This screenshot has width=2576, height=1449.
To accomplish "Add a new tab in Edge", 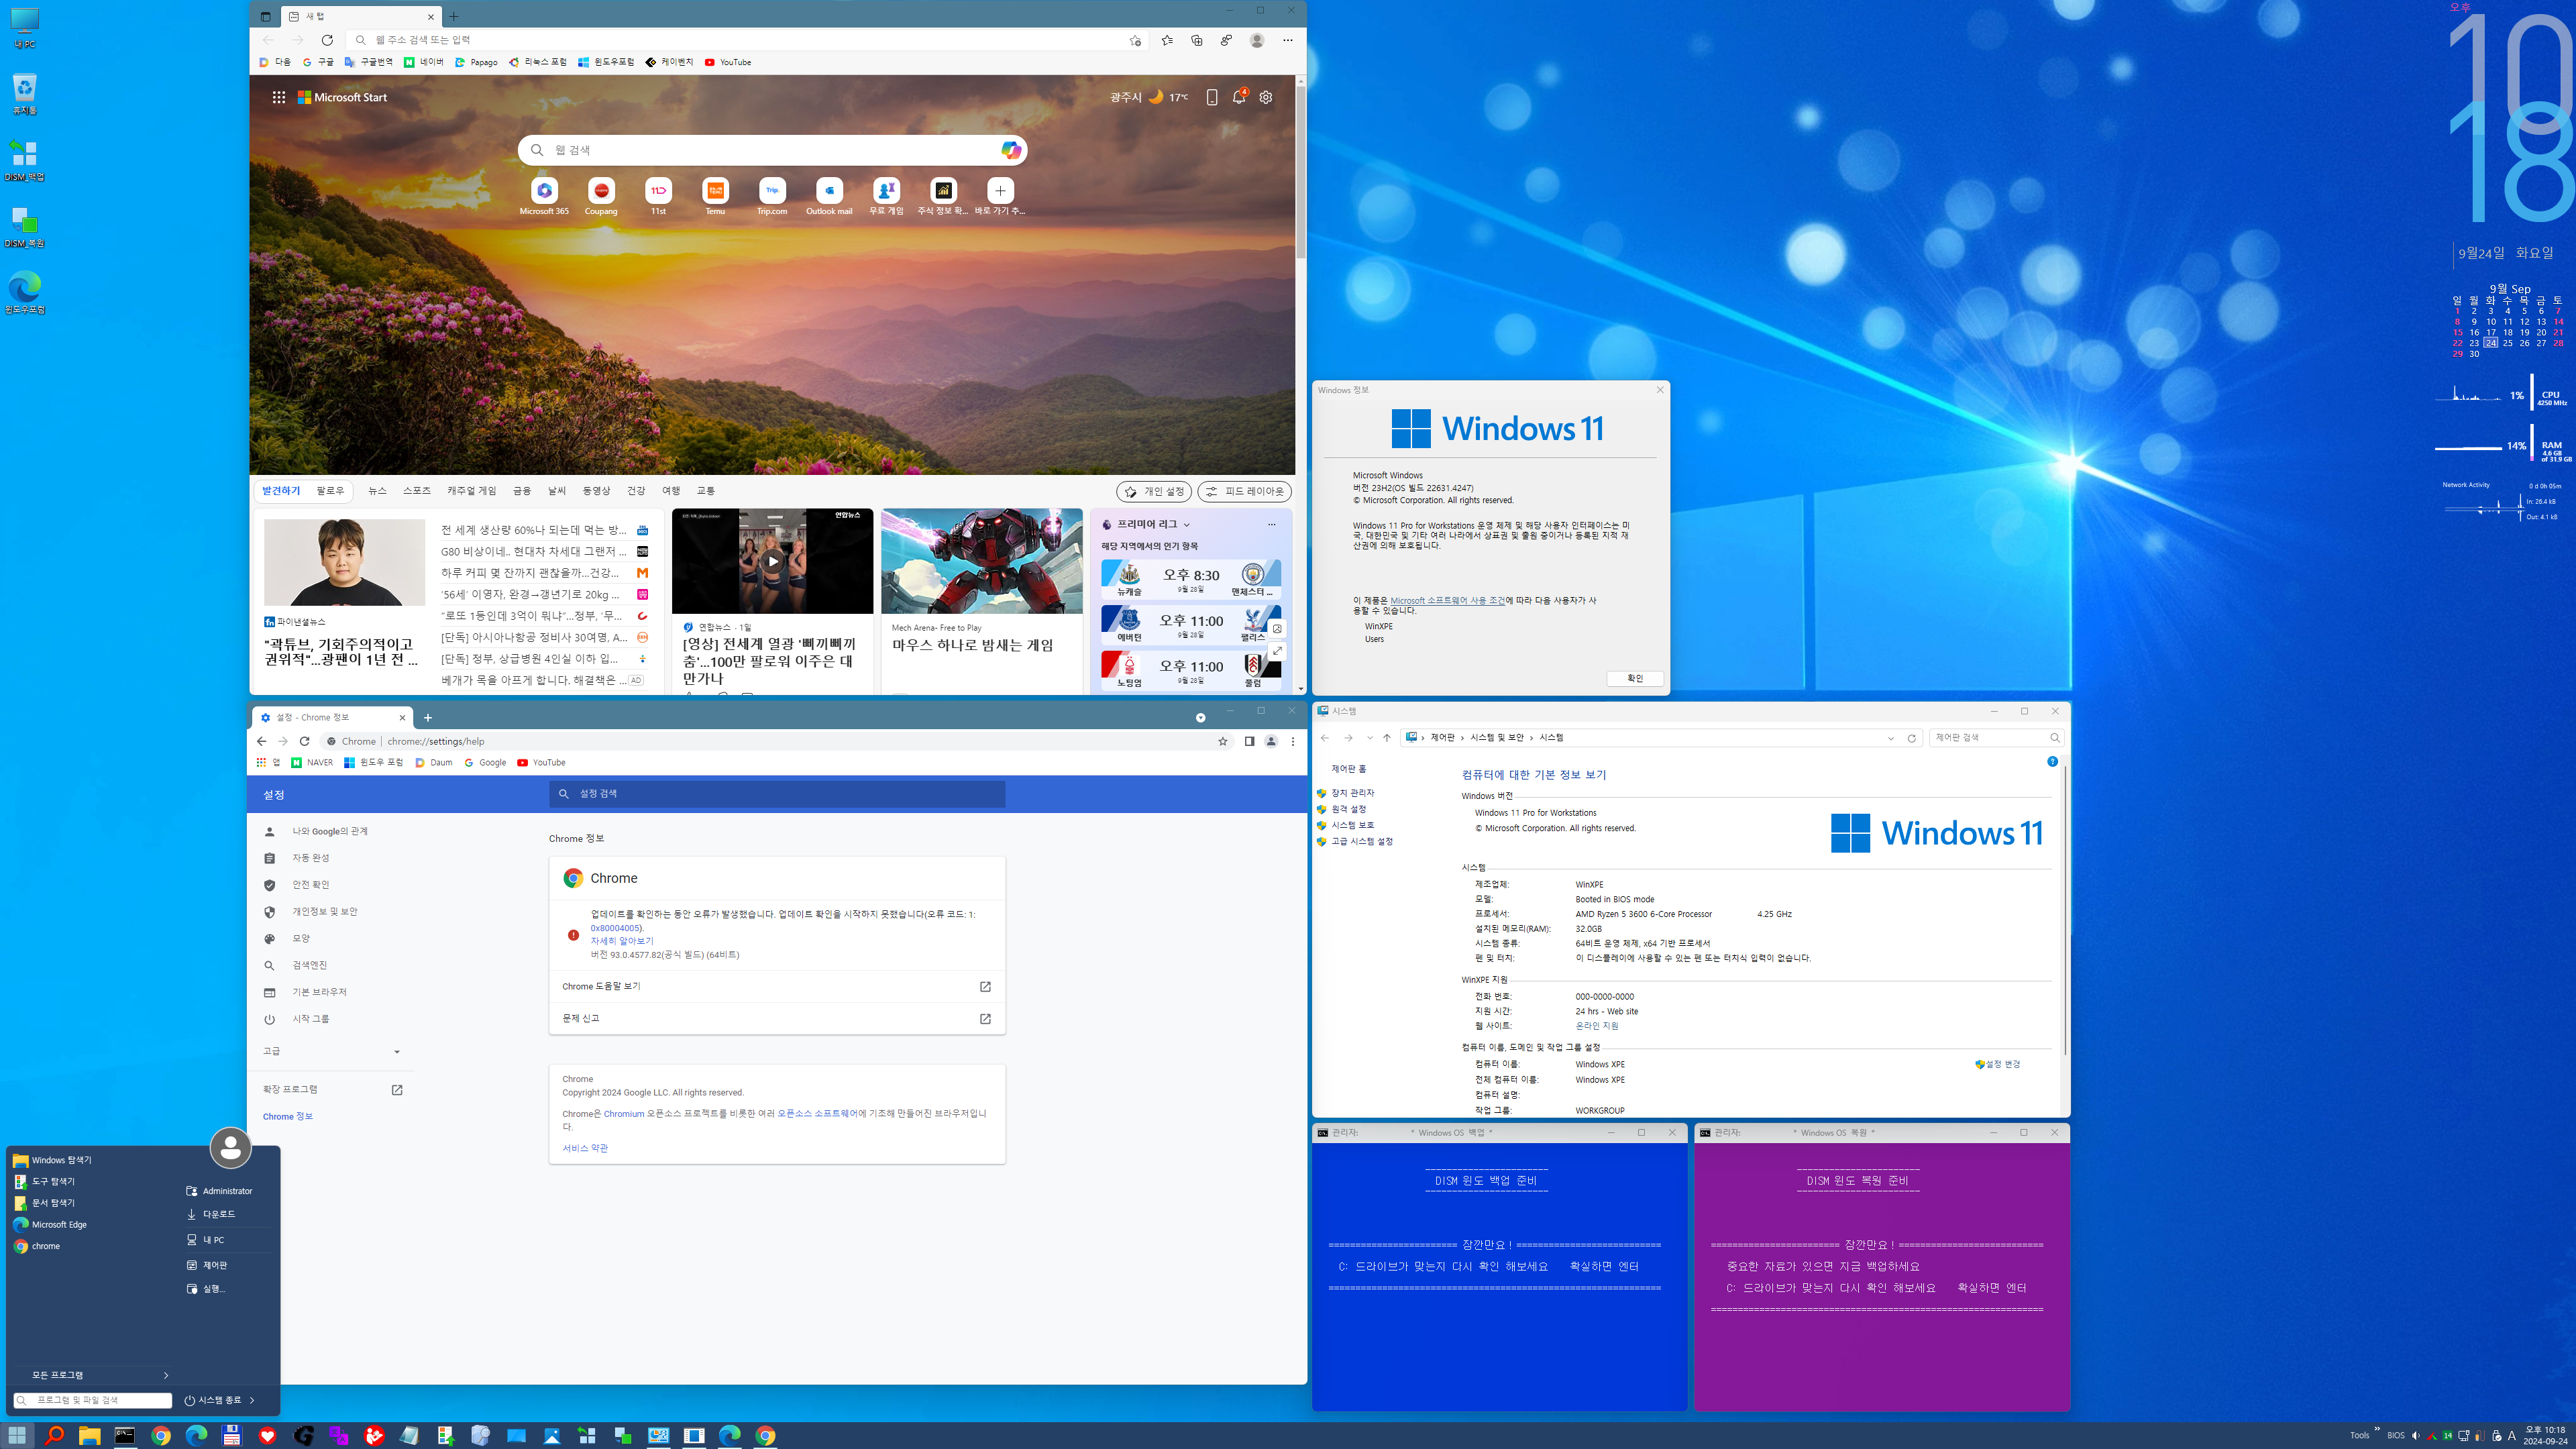I will pyautogui.click(x=454, y=16).
